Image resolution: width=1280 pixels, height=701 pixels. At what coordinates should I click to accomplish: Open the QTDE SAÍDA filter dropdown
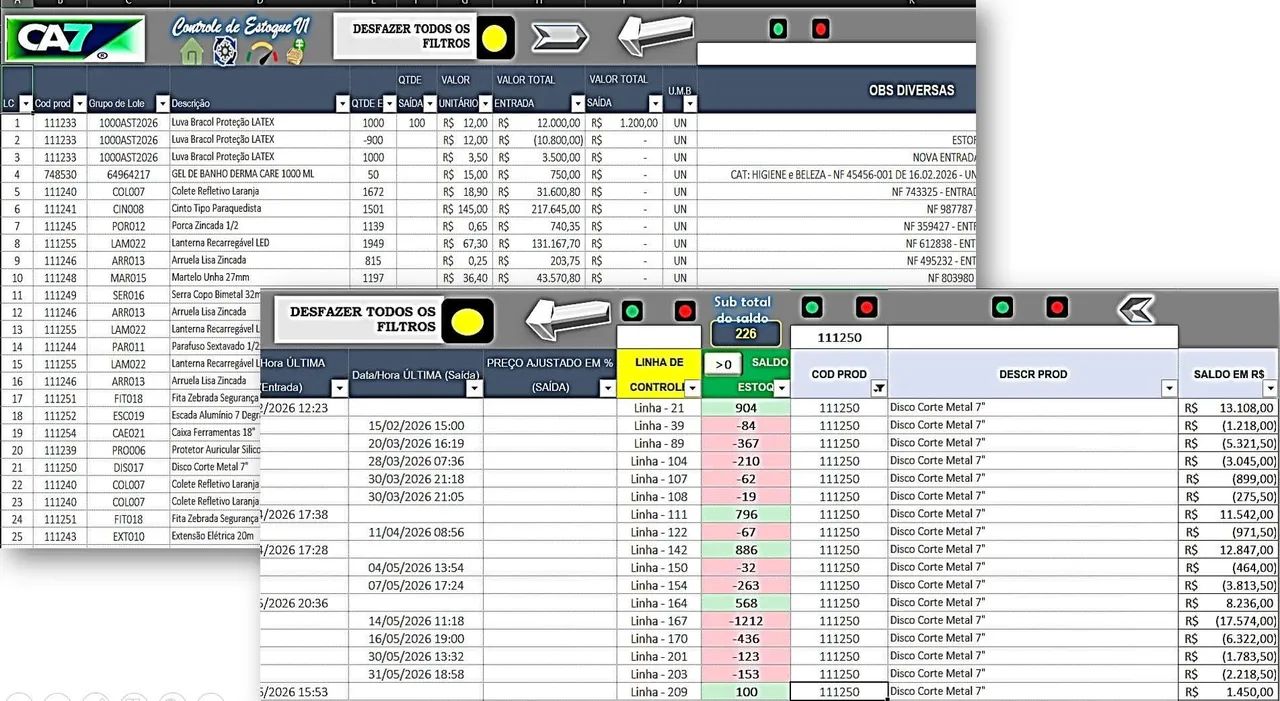(430, 103)
